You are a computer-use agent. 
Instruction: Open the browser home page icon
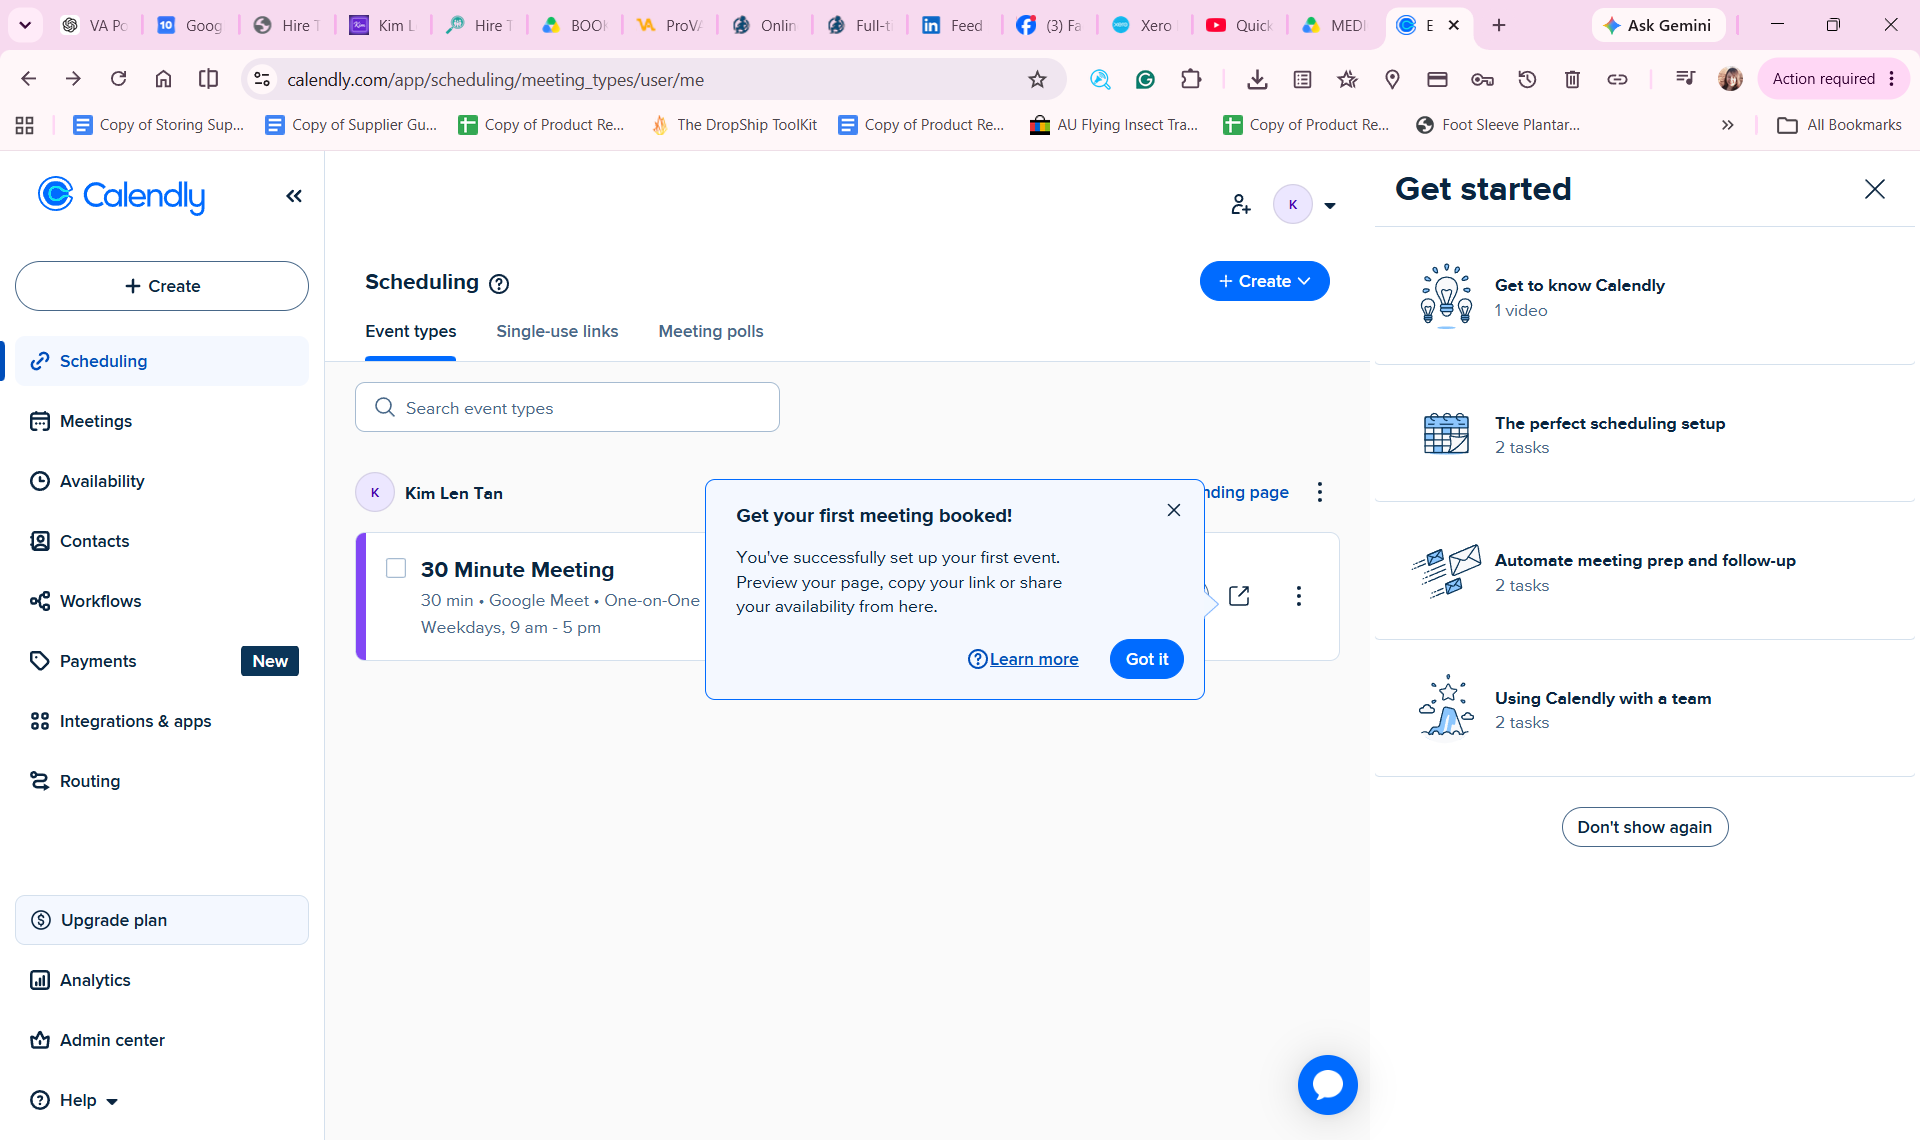tap(163, 79)
